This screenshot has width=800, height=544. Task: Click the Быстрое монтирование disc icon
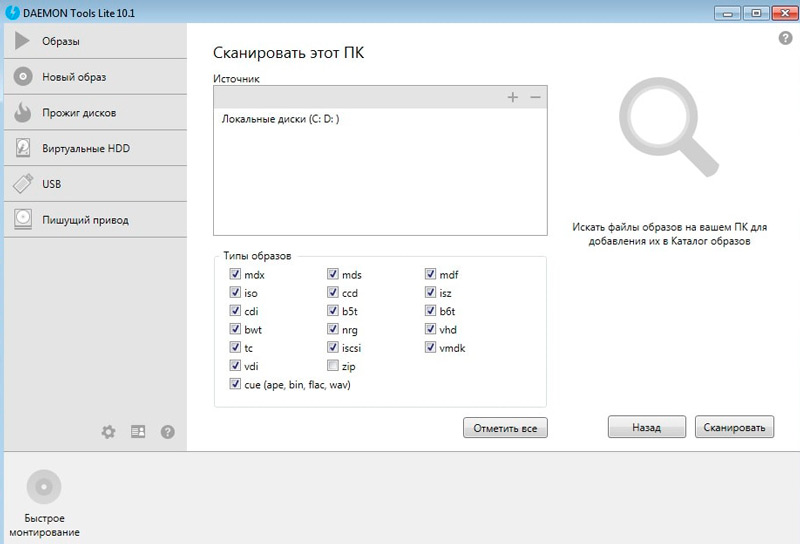point(44,487)
